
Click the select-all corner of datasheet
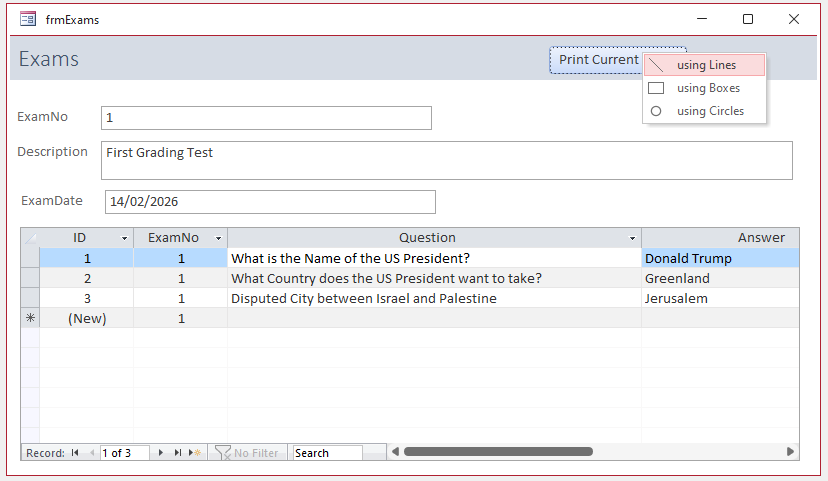(30, 238)
